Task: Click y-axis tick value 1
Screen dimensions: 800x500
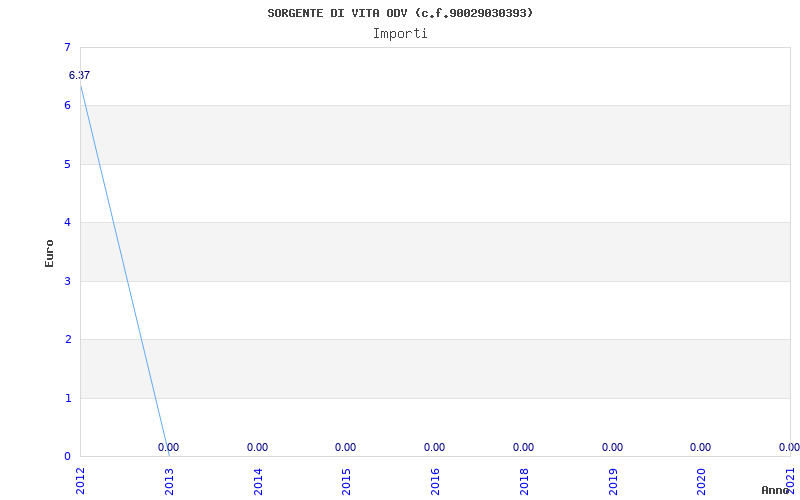Action: (x=67, y=398)
